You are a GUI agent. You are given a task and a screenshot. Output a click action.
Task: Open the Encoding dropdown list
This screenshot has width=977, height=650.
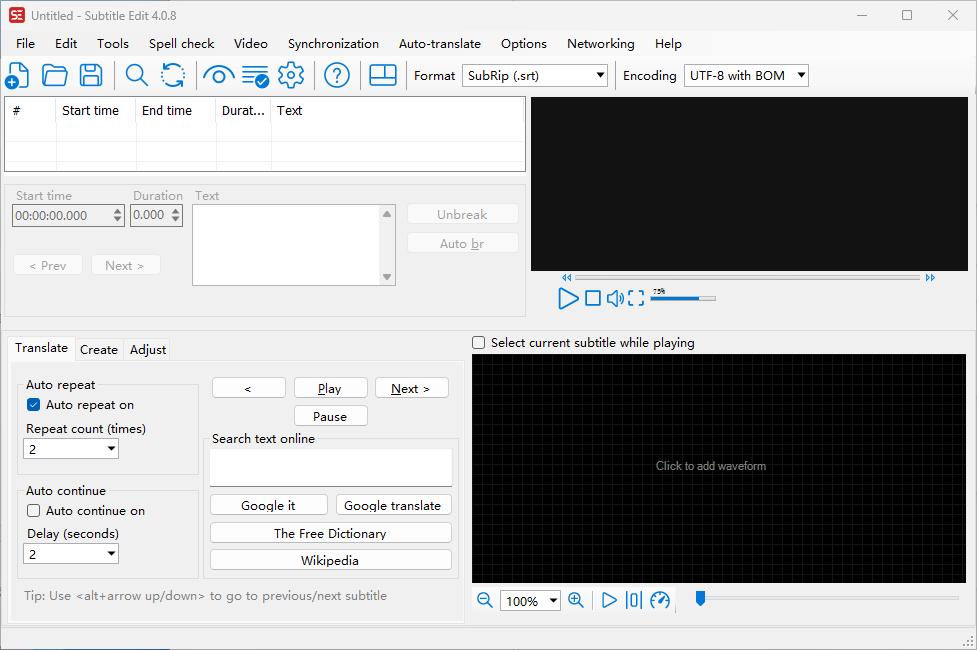[x=801, y=75]
